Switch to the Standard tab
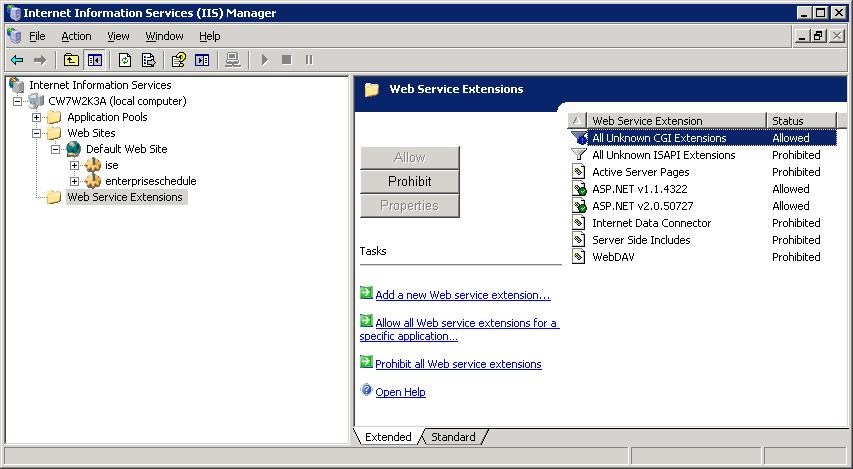 click(x=453, y=437)
